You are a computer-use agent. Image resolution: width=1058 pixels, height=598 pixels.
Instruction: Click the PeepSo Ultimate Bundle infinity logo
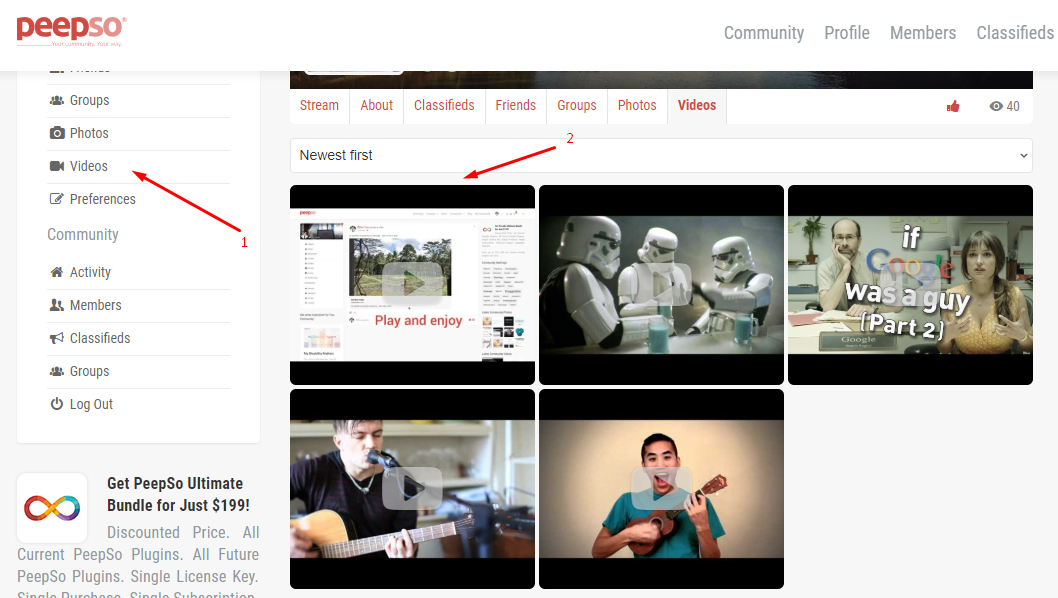(52, 508)
